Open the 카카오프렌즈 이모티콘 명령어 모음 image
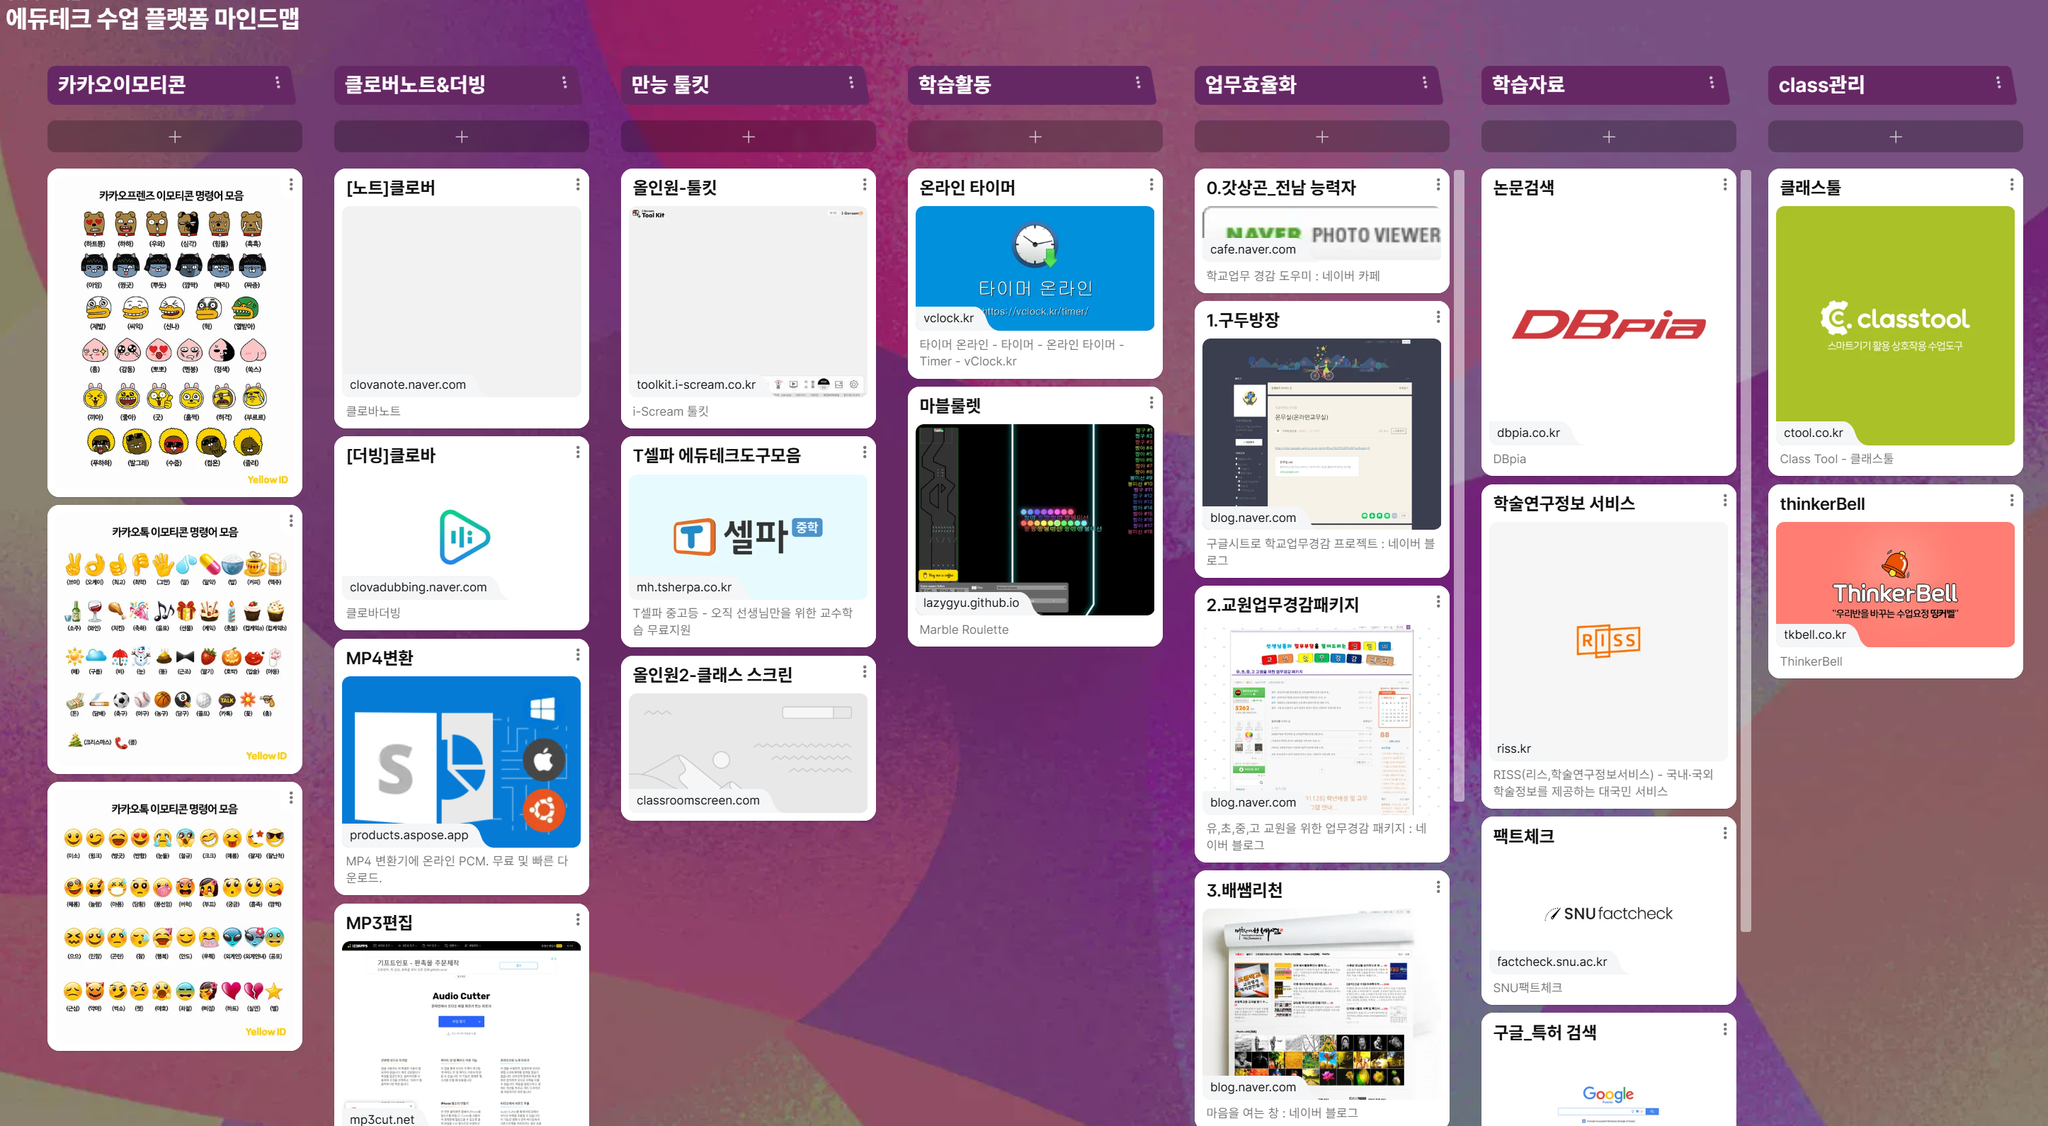This screenshot has height=1126, width=2048. 175,332
